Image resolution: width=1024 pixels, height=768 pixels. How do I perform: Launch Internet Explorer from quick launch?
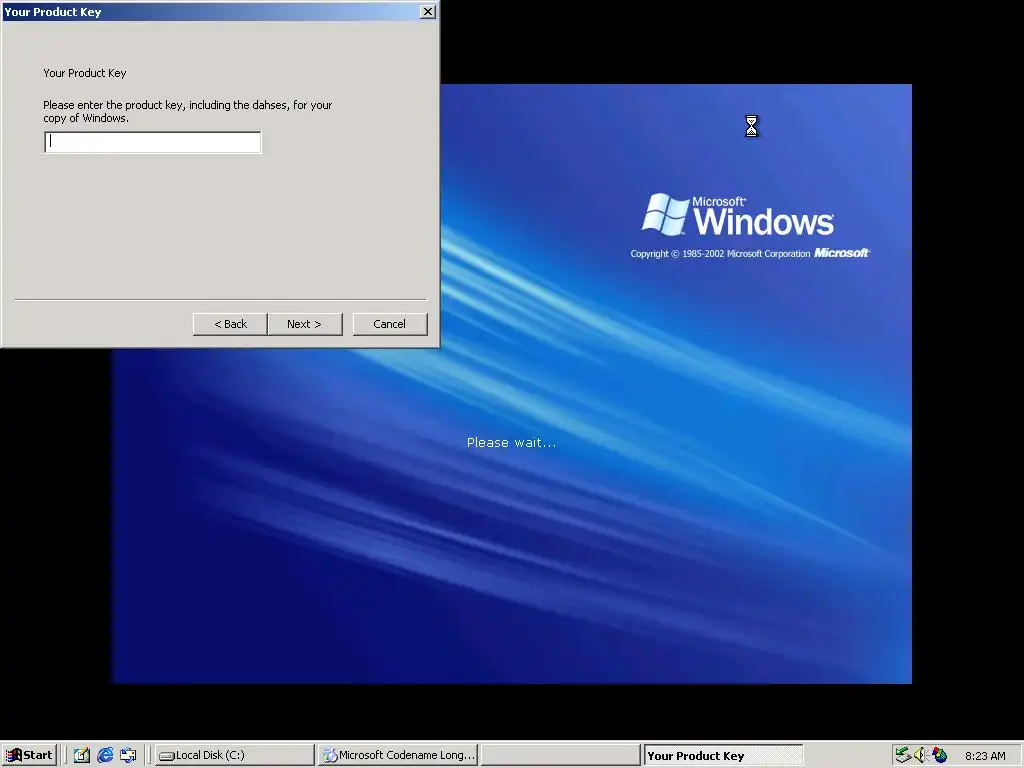(x=104, y=756)
